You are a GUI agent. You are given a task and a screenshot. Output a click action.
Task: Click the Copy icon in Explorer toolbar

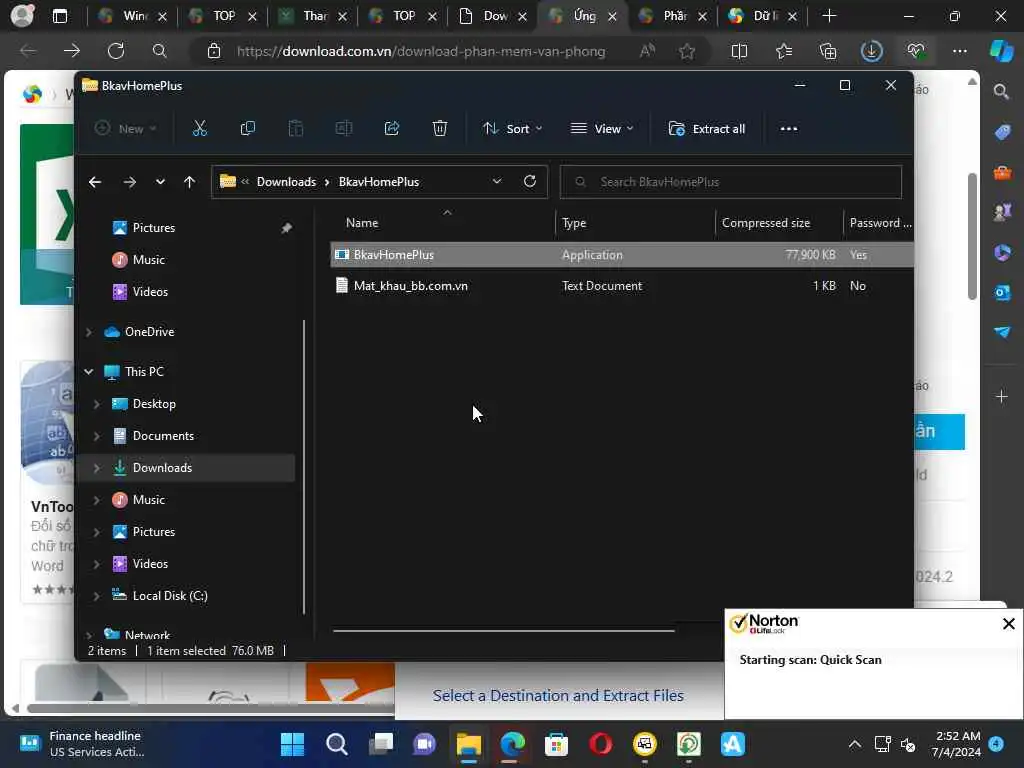(x=248, y=129)
